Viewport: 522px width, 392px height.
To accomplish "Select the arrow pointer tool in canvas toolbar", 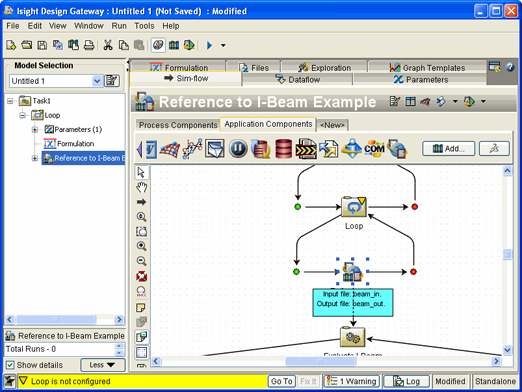I will [x=141, y=172].
